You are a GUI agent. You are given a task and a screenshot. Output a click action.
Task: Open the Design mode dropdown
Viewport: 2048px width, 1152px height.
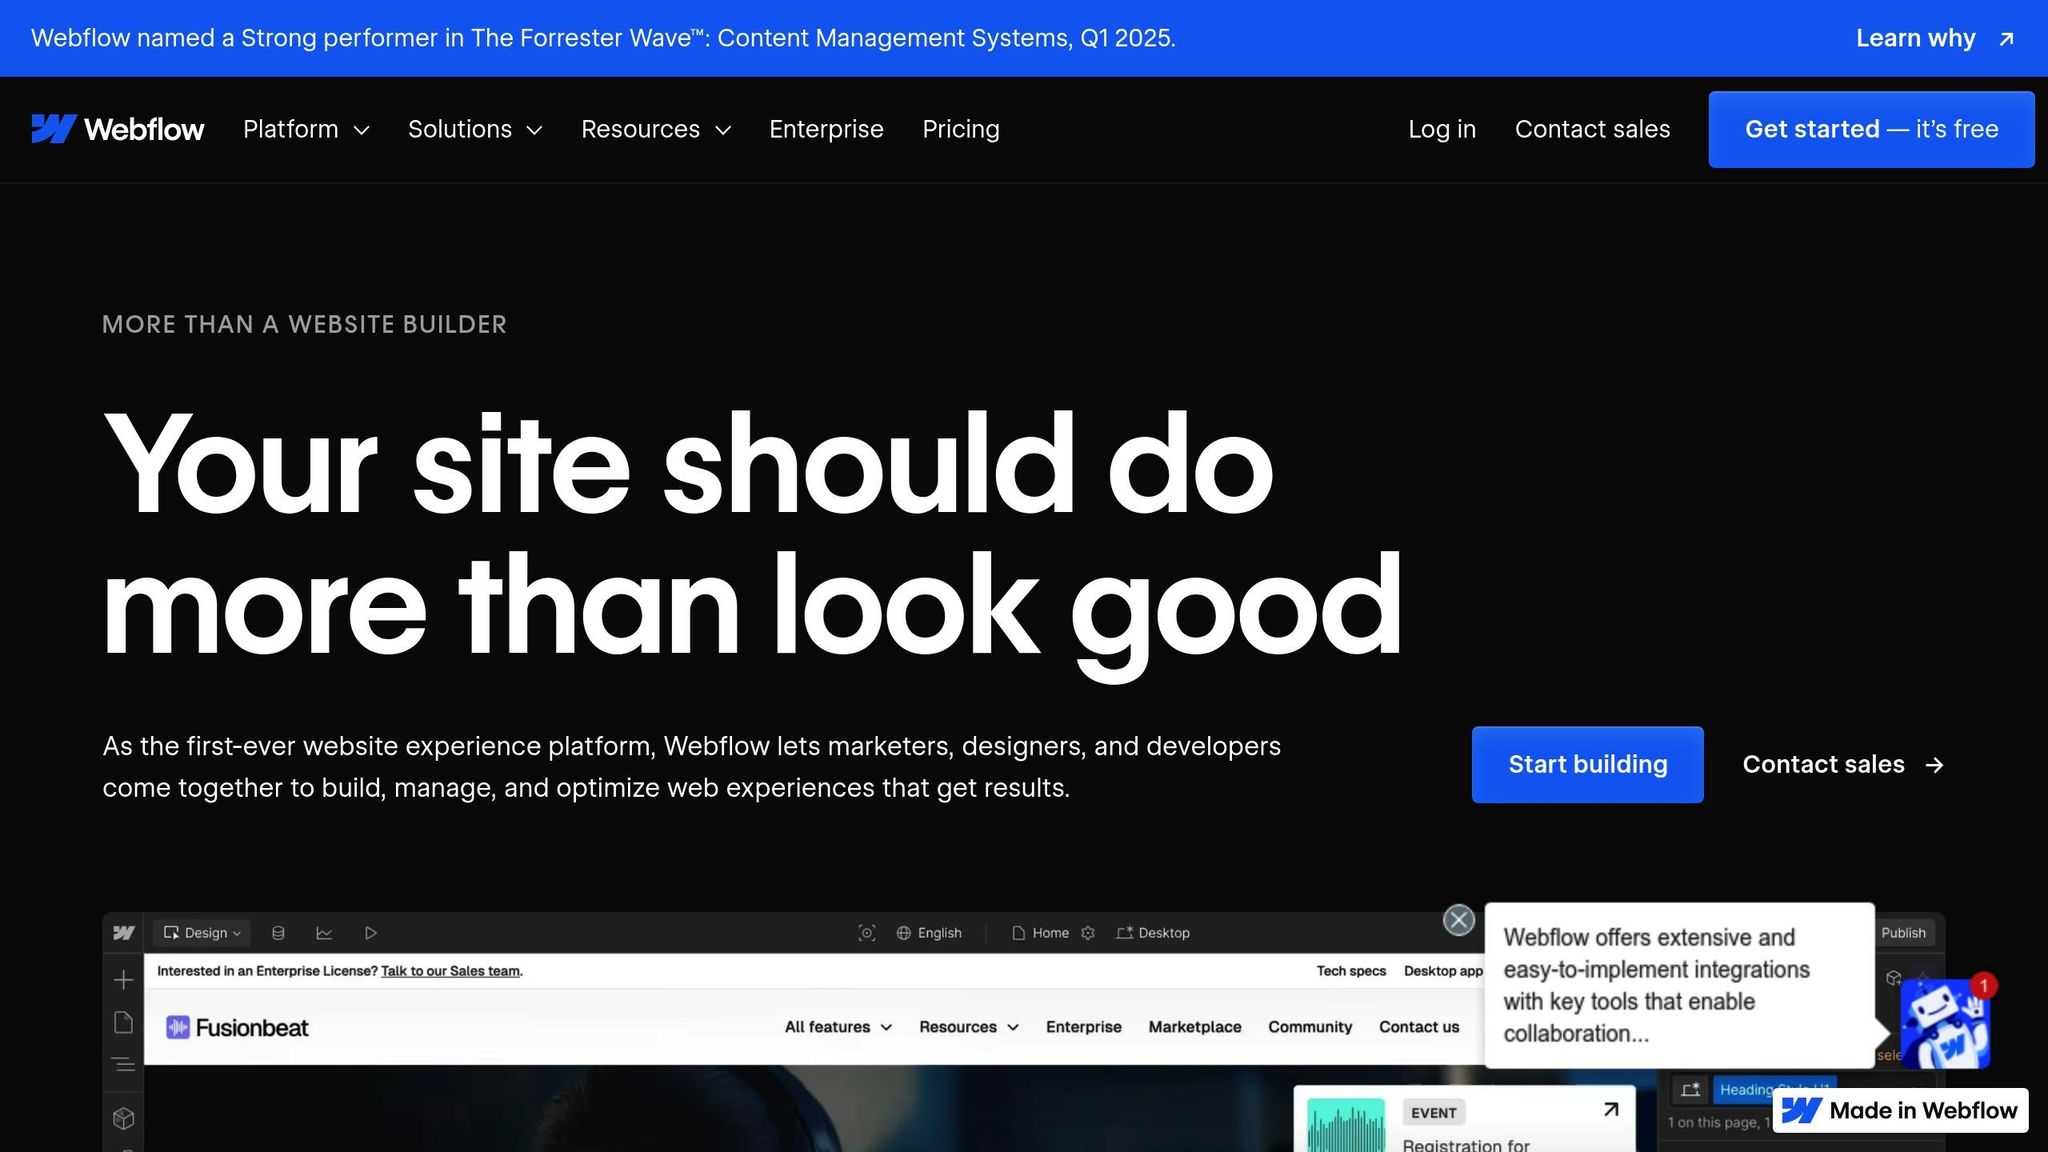click(202, 932)
